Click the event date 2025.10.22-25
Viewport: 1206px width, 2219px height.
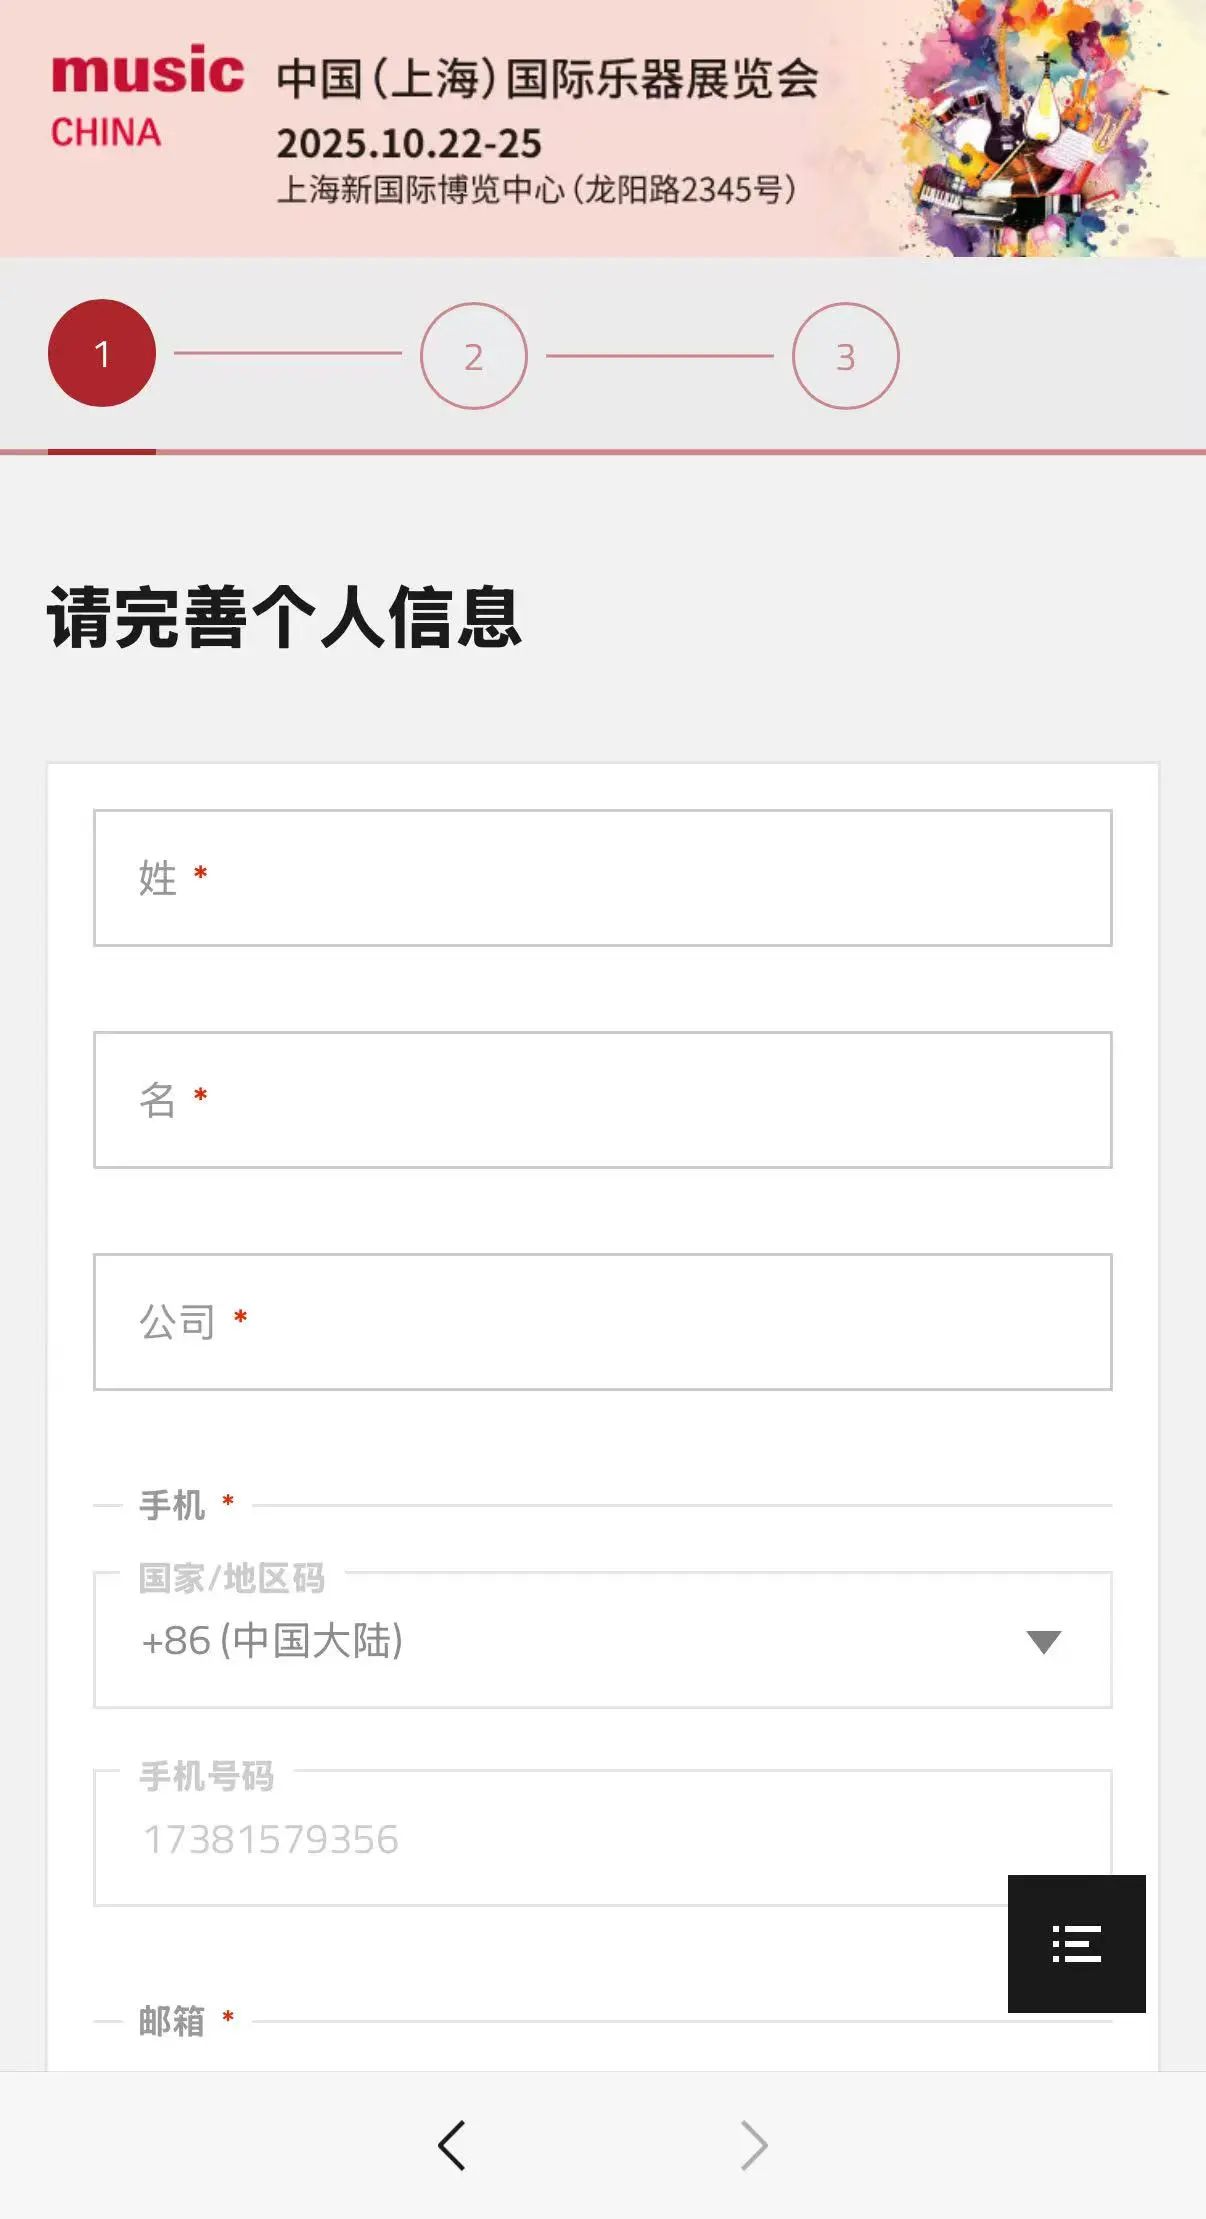click(409, 144)
